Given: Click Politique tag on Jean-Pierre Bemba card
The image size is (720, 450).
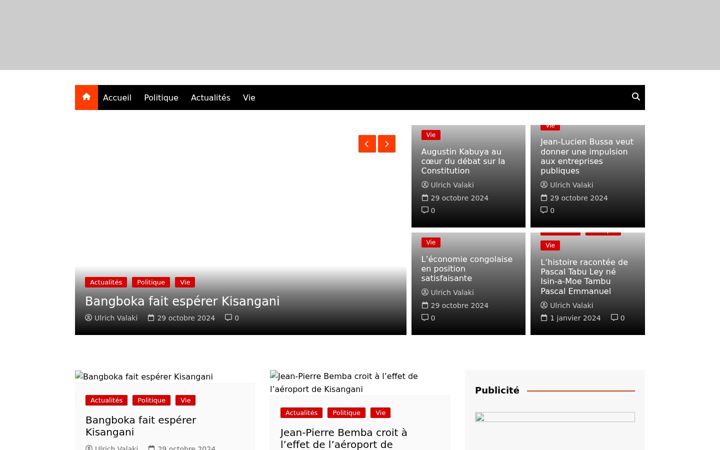Looking at the screenshot, I should (x=346, y=413).
